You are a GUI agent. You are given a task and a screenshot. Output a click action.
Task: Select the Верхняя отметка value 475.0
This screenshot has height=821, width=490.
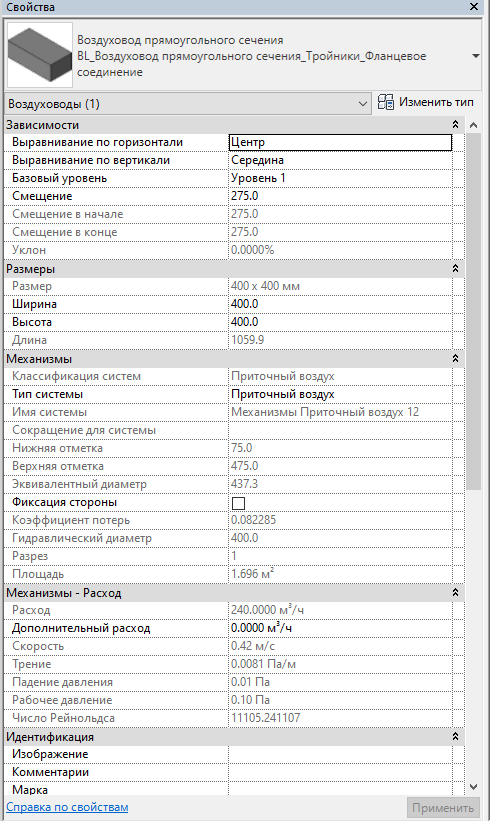pyautogui.click(x=244, y=466)
